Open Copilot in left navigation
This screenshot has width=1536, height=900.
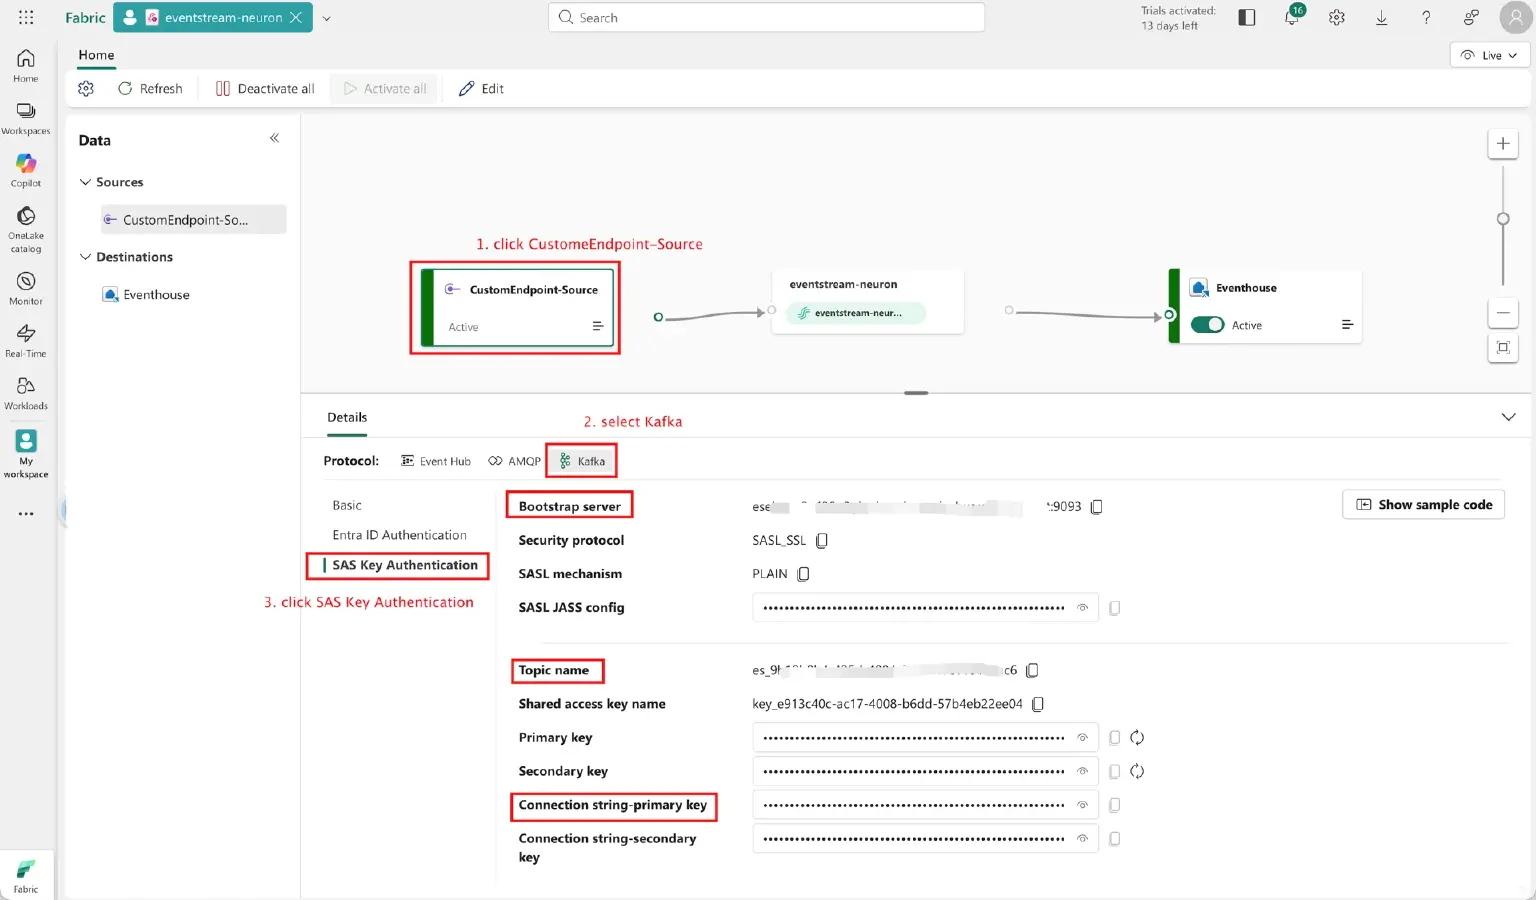coord(26,169)
